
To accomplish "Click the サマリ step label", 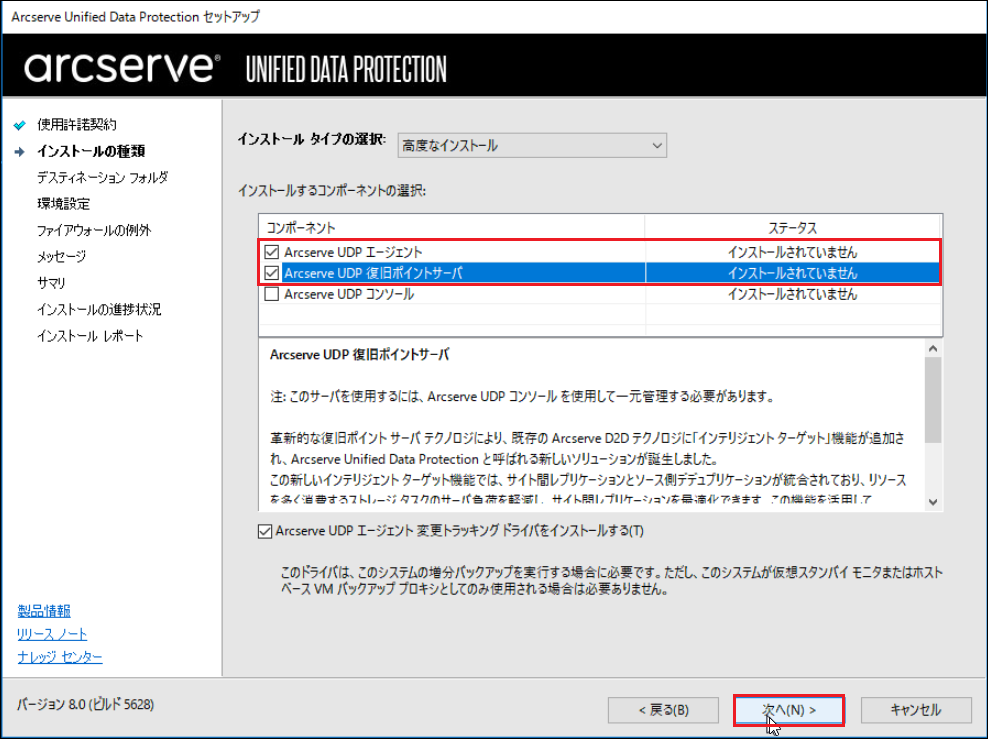I will (x=51, y=283).
